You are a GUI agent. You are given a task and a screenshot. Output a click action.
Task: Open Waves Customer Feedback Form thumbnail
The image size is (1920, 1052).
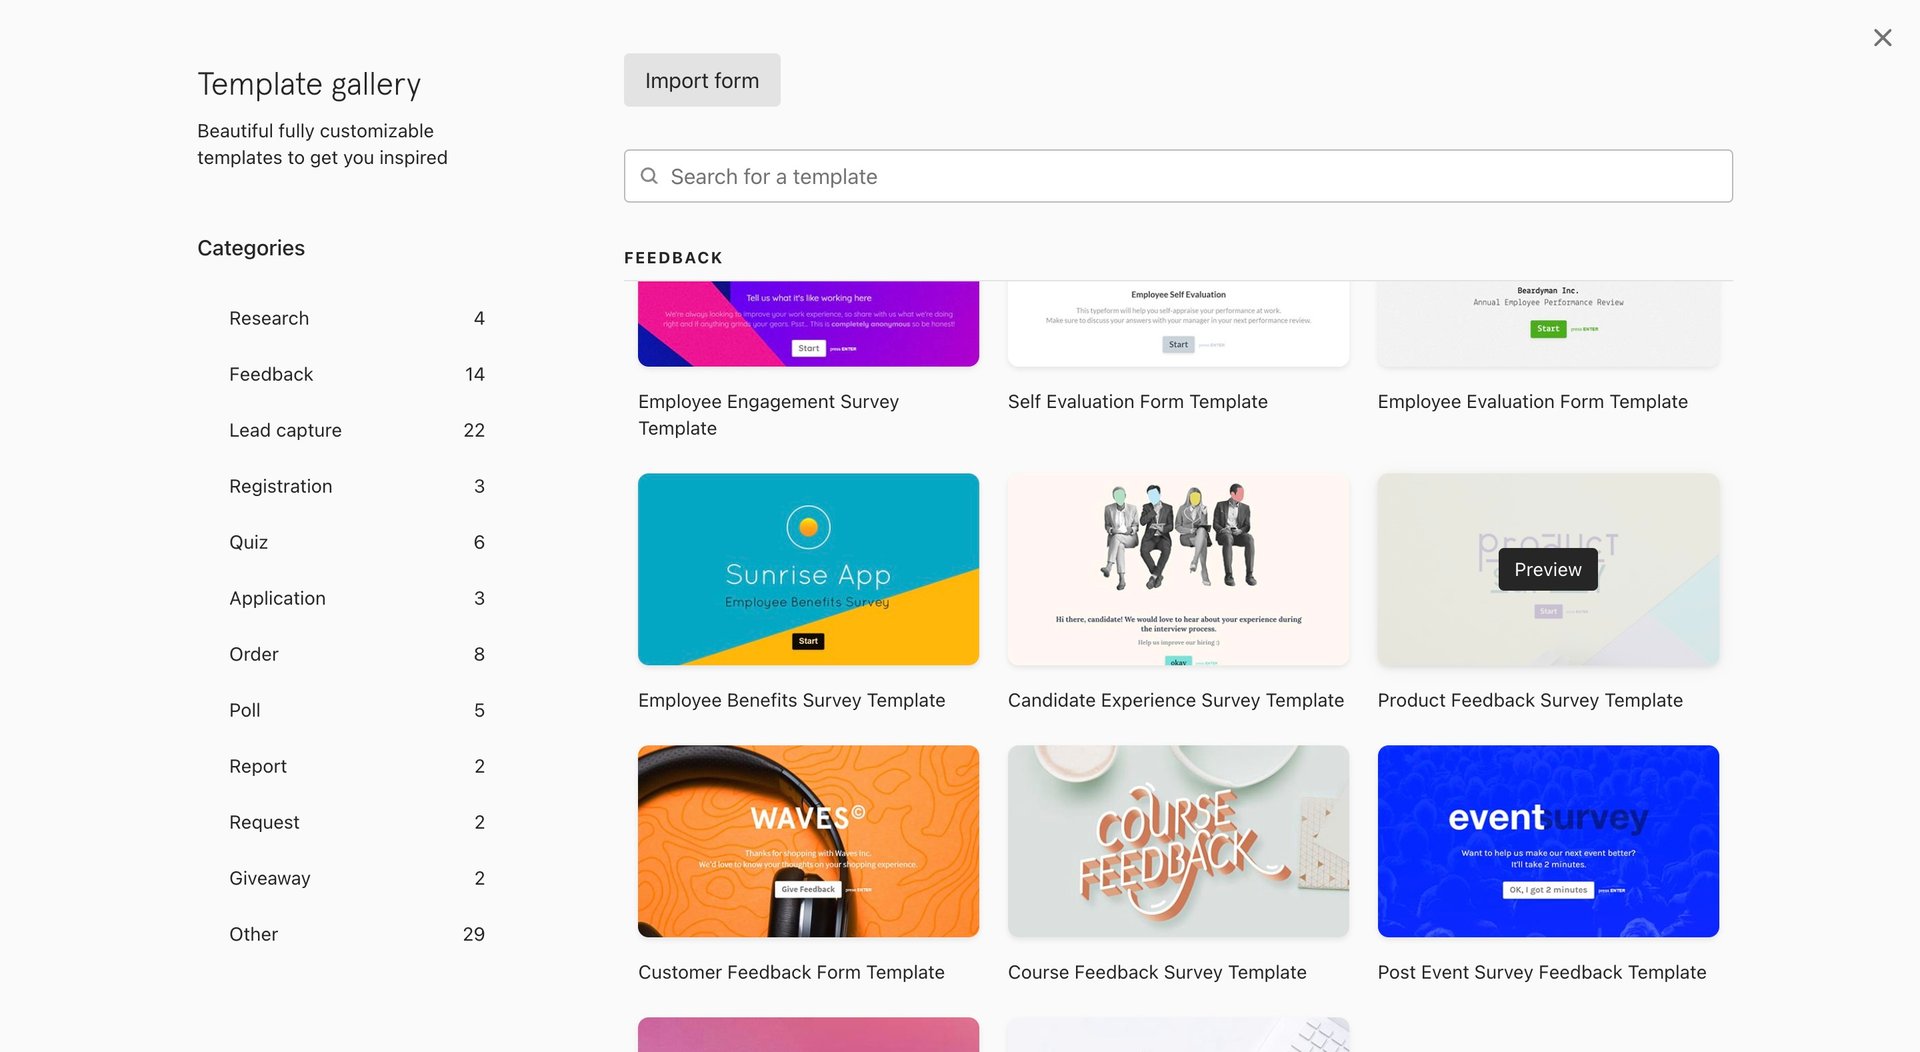tap(808, 841)
